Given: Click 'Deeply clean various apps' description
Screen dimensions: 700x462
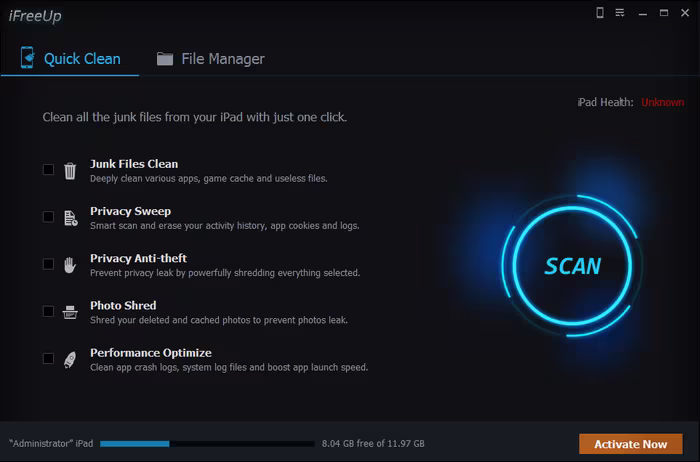Looking at the screenshot, I should coord(208,179).
